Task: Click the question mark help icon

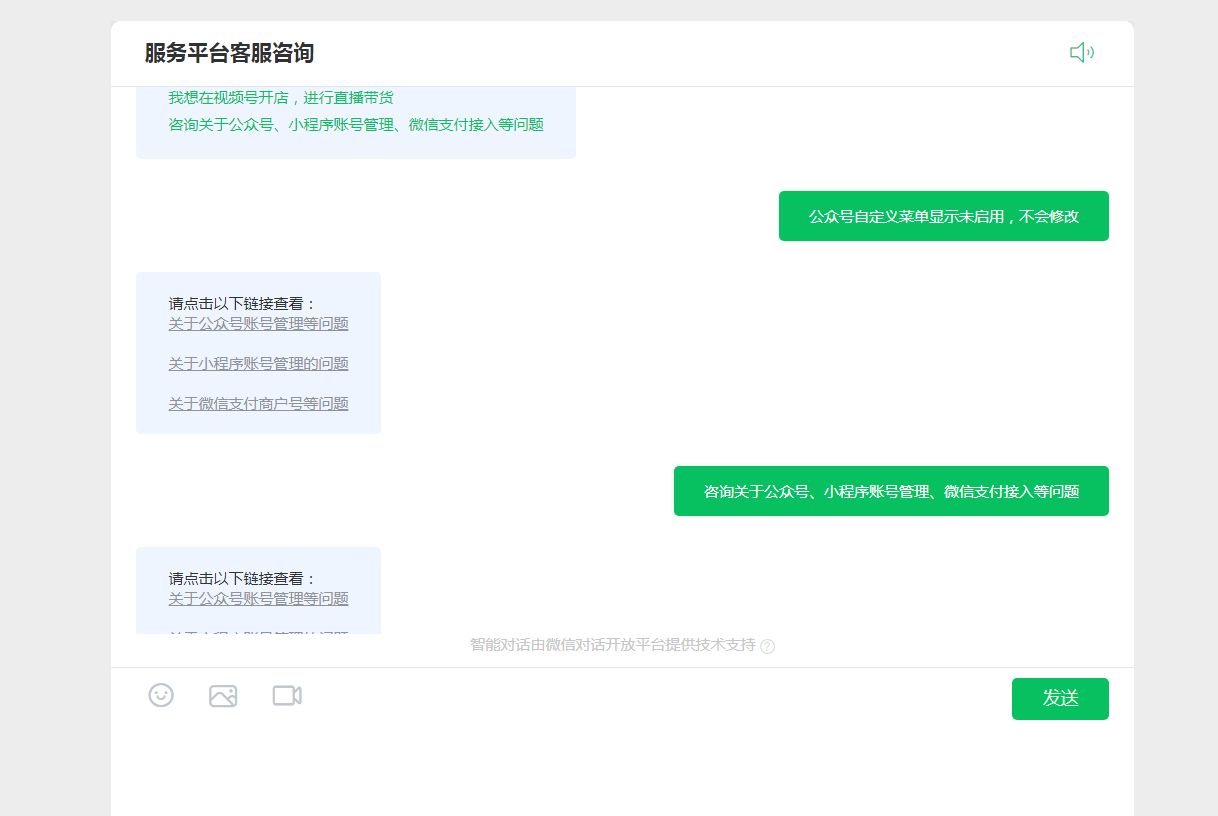Action: 768,646
